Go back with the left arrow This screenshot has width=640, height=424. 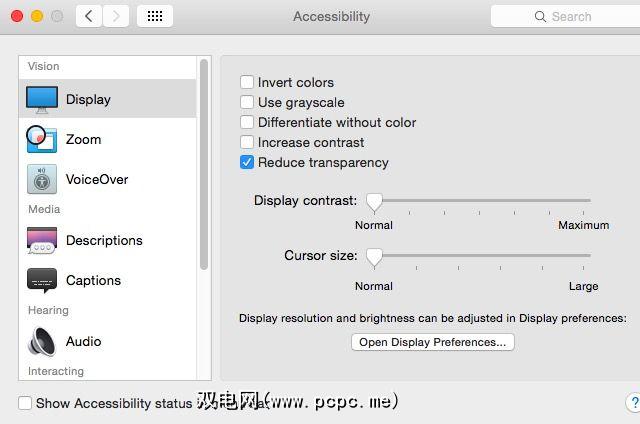89,16
